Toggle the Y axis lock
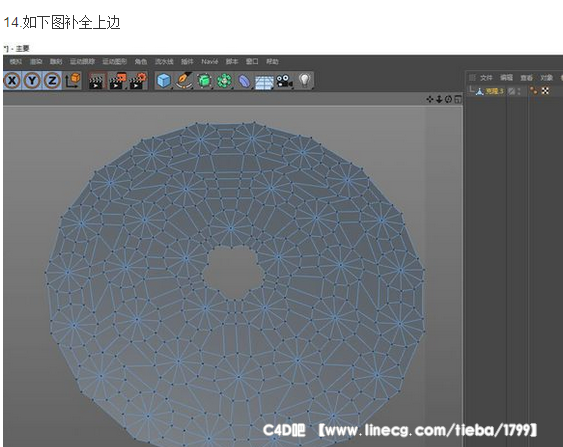The image size is (563, 447). pyautogui.click(x=32, y=80)
